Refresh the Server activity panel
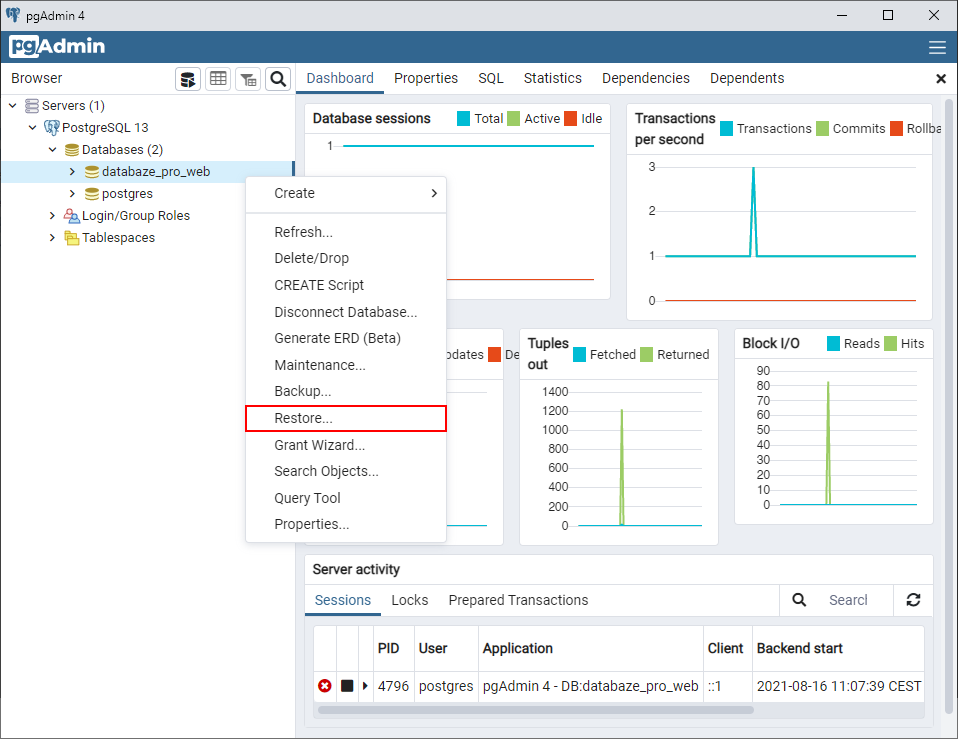The width and height of the screenshot is (958, 739). (x=913, y=600)
